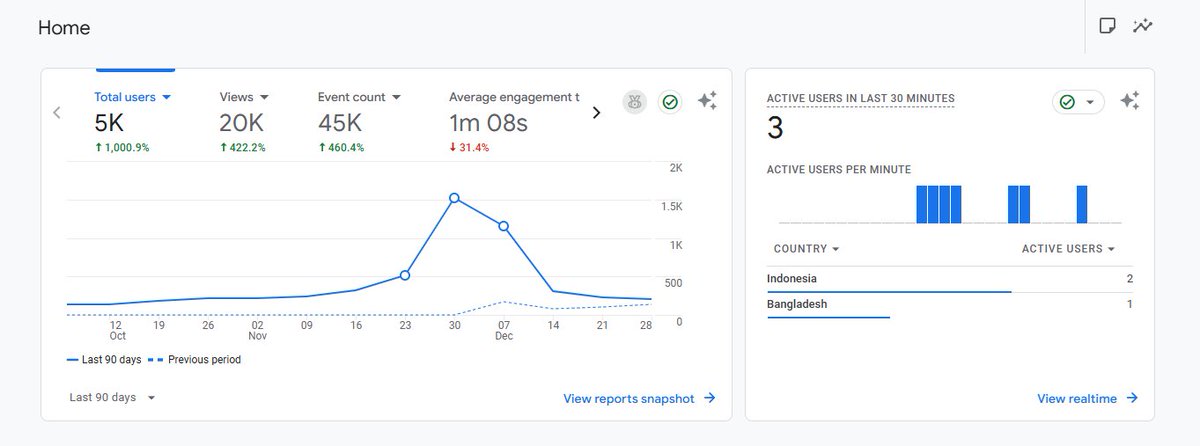Image resolution: width=1200 pixels, height=446 pixels.
Task: Open the Views metric dropdown
Action: pyautogui.click(x=244, y=97)
